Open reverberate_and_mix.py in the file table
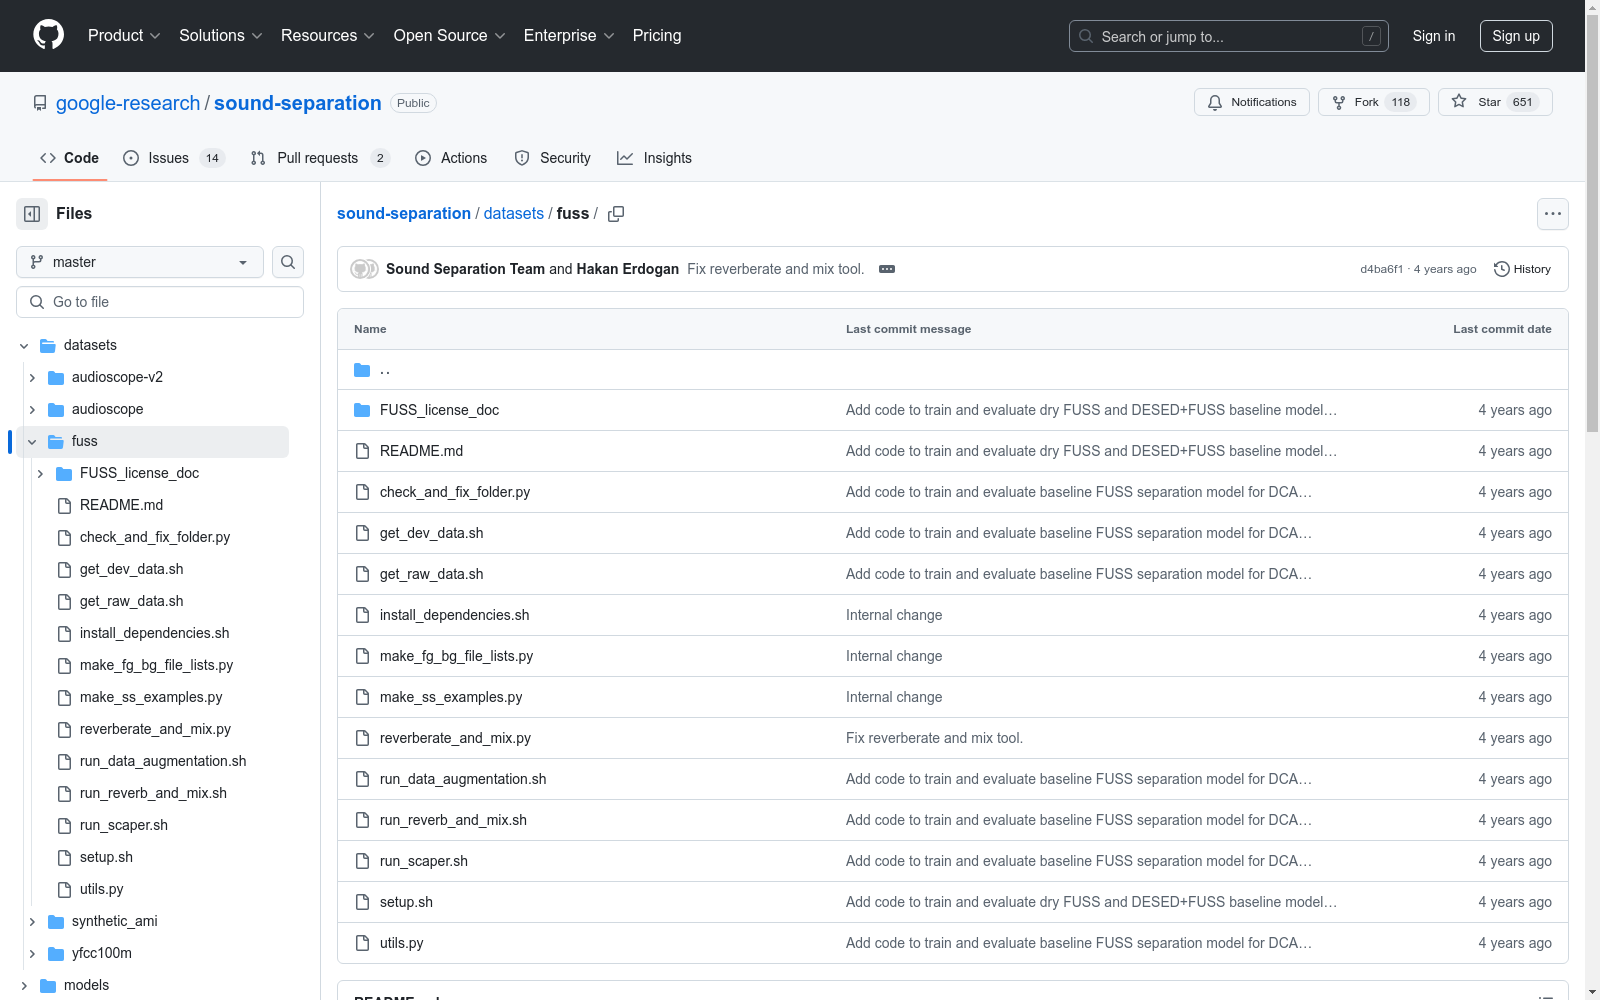The width and height of the screenshot is (1600, 1000). [x=455, y=738]
